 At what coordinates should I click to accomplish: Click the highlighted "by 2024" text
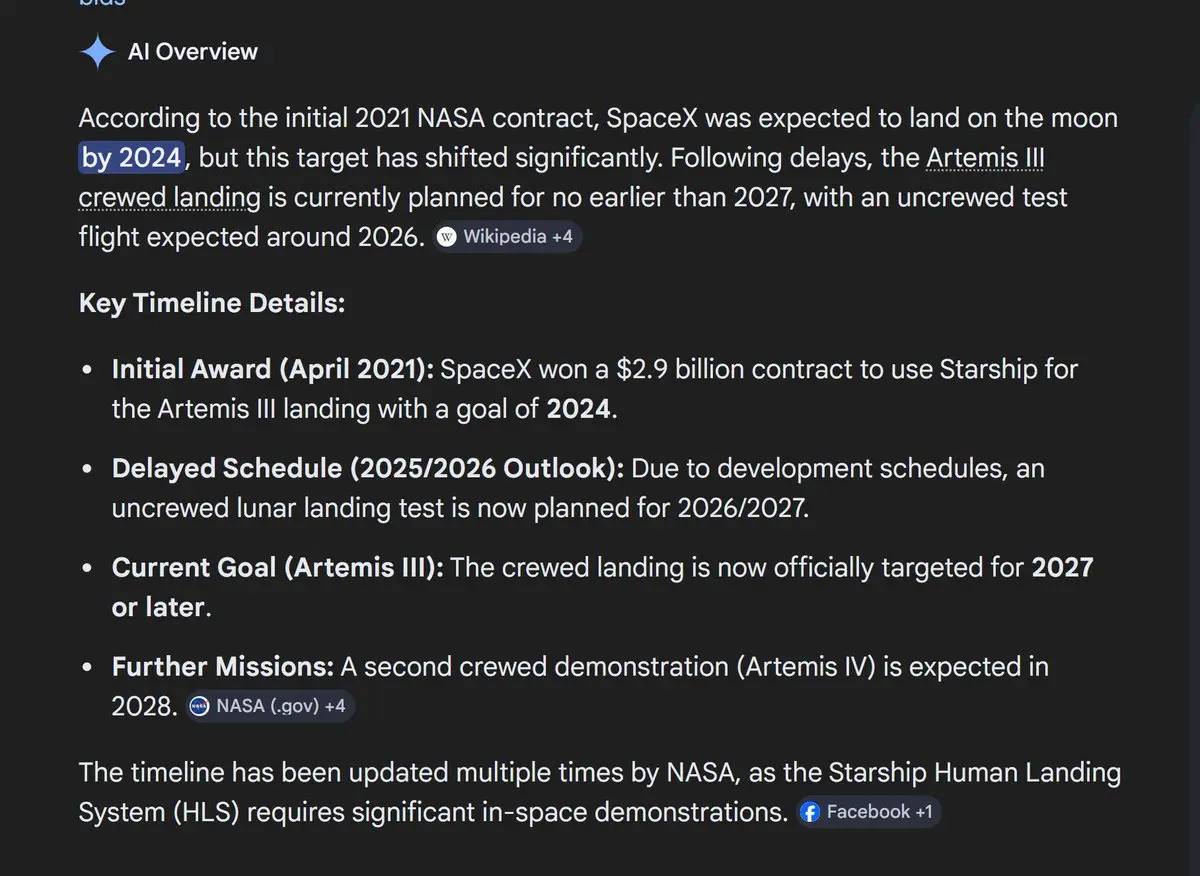132,158
